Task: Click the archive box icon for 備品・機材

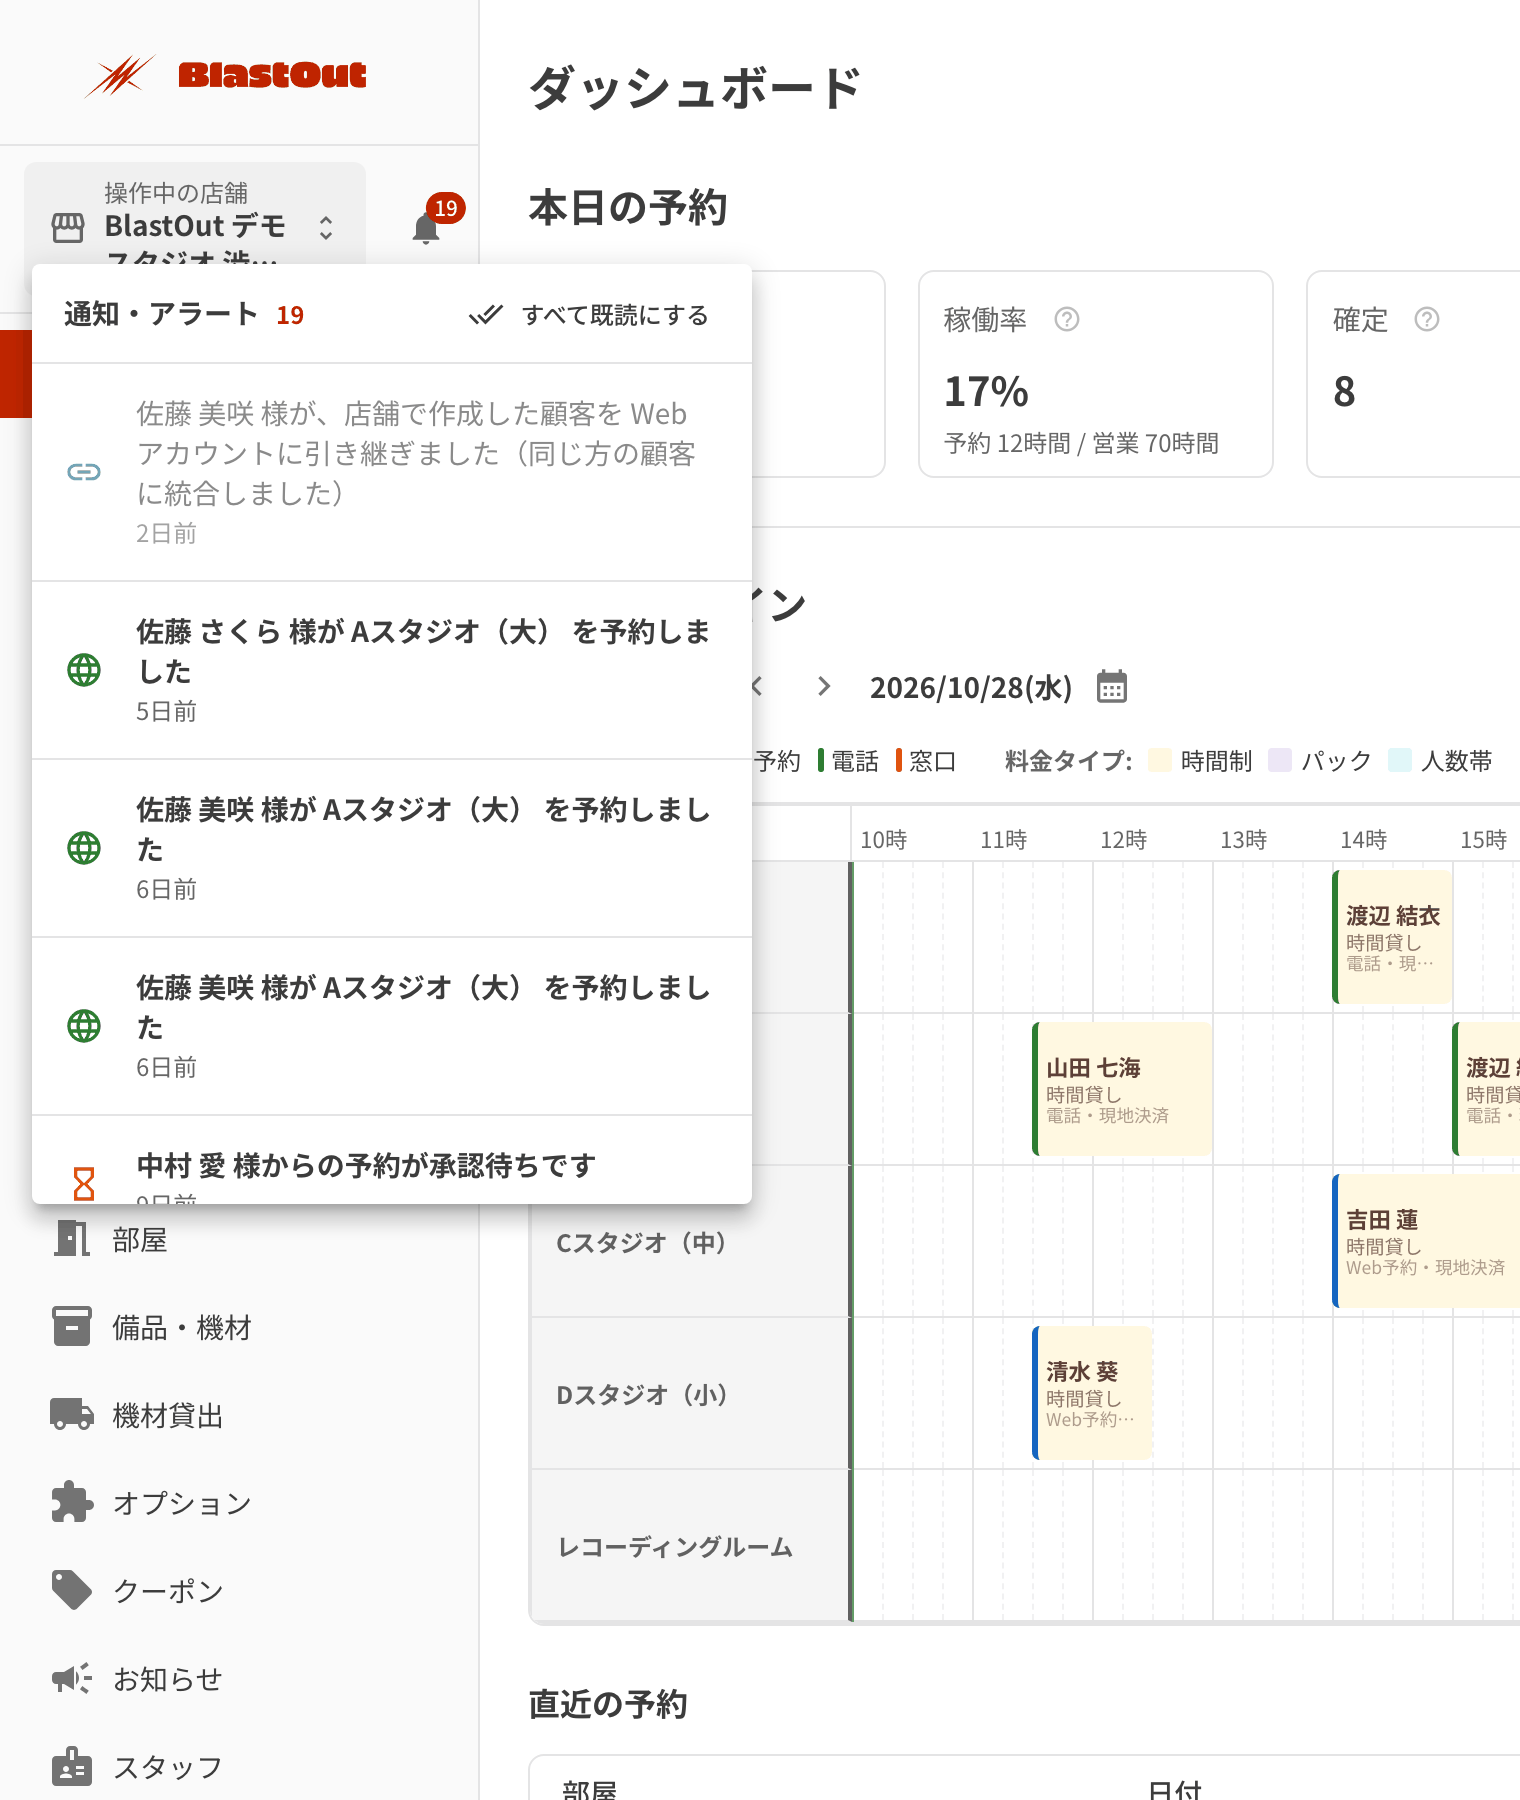Action: [72, 1327]
